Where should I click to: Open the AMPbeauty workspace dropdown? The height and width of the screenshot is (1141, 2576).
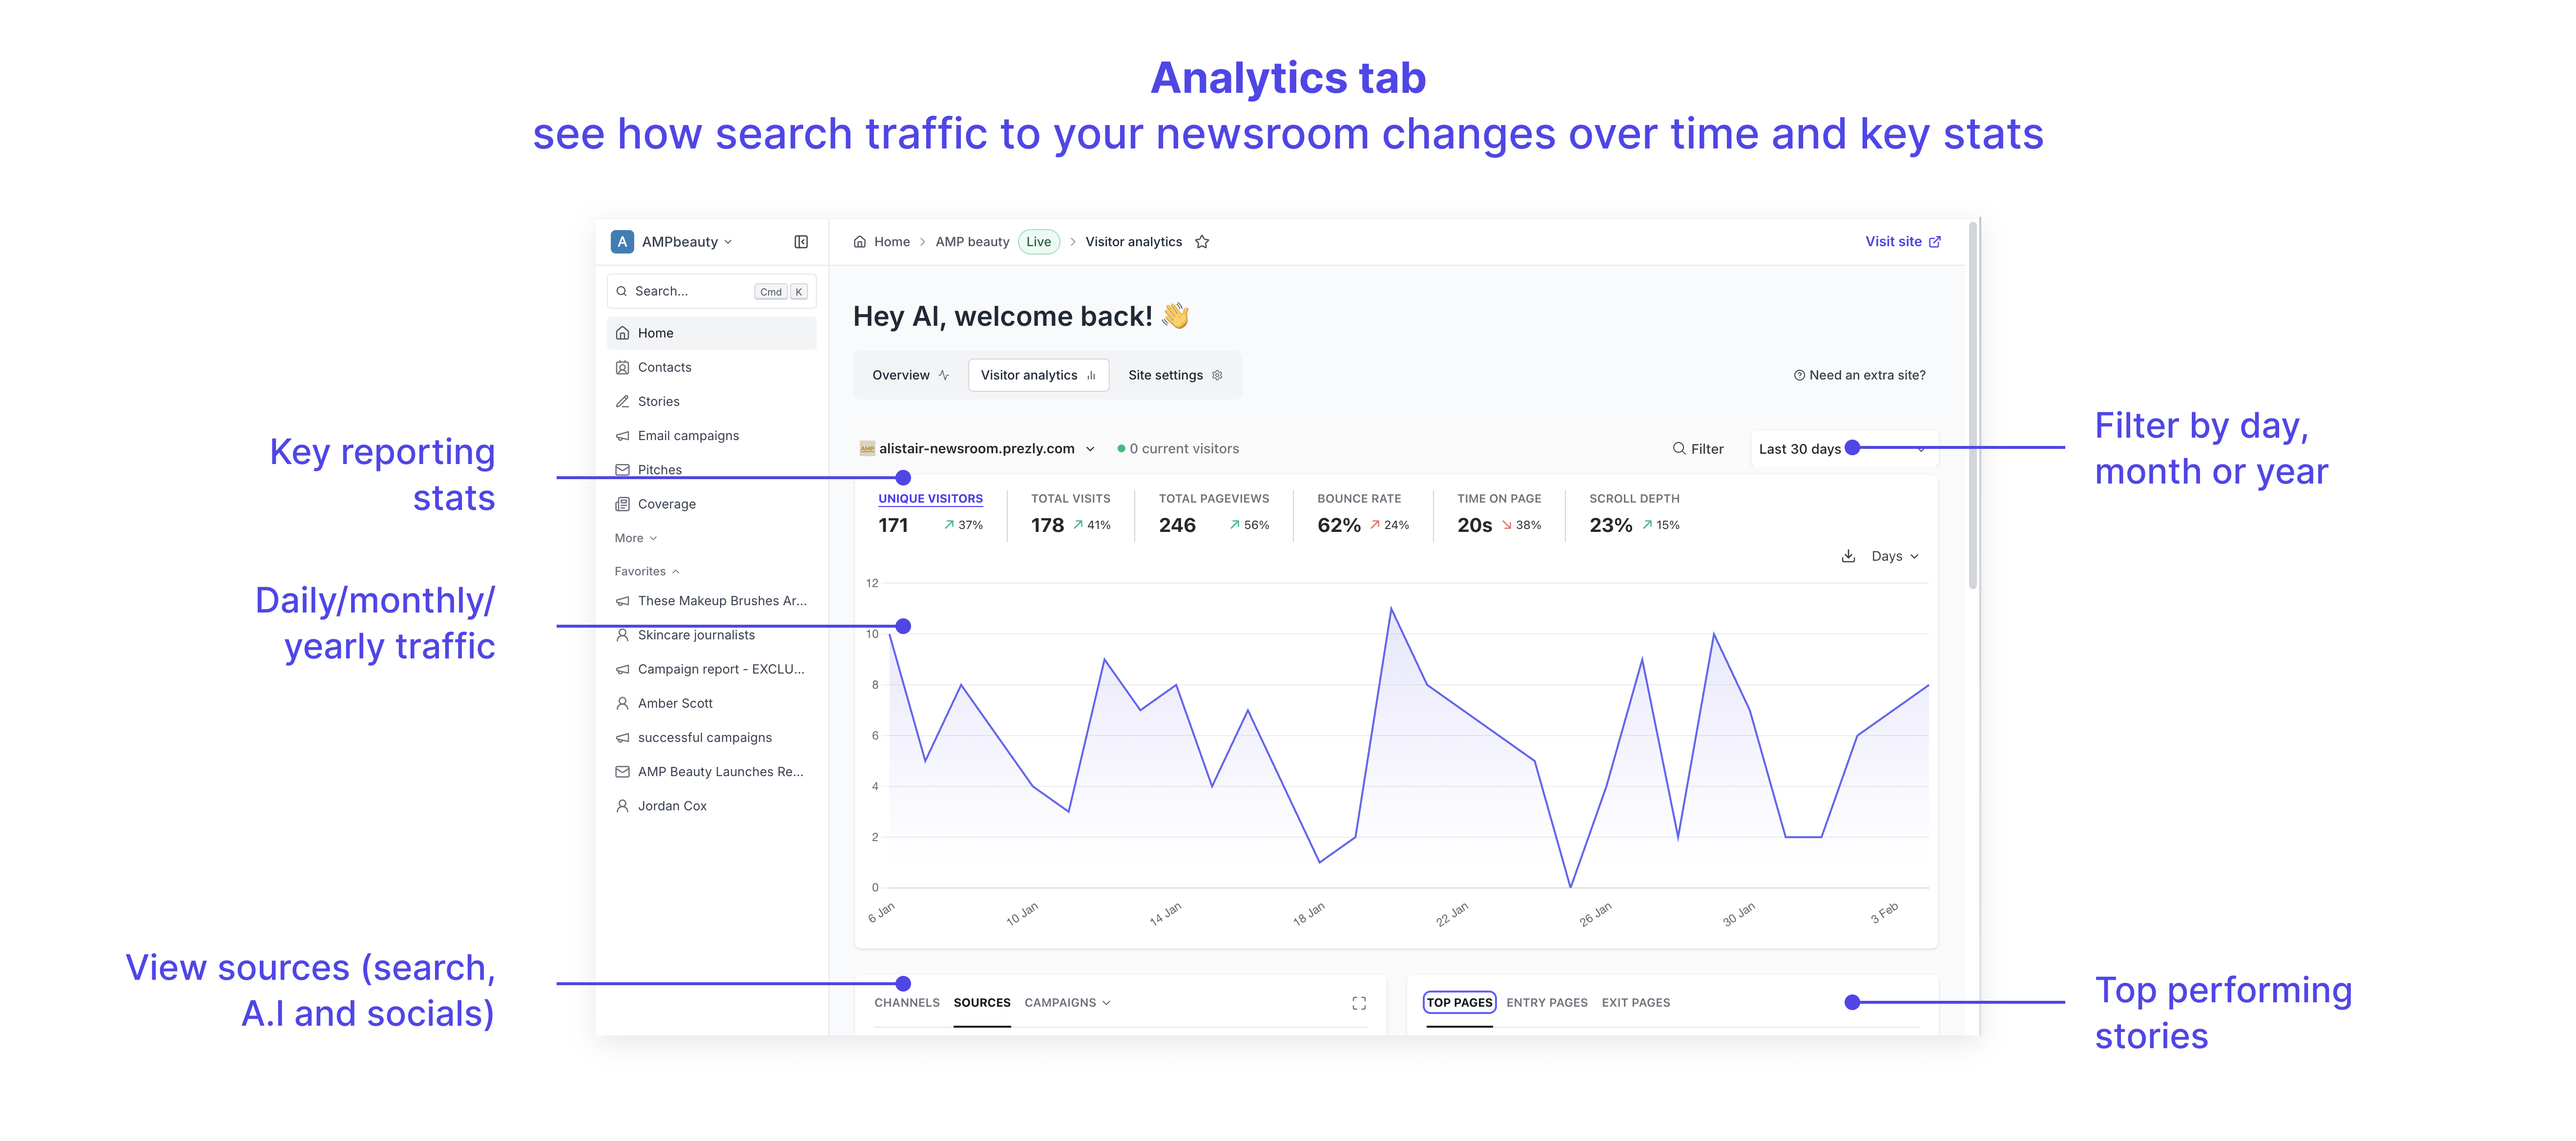pyautogui.click(x=679, y=242)
